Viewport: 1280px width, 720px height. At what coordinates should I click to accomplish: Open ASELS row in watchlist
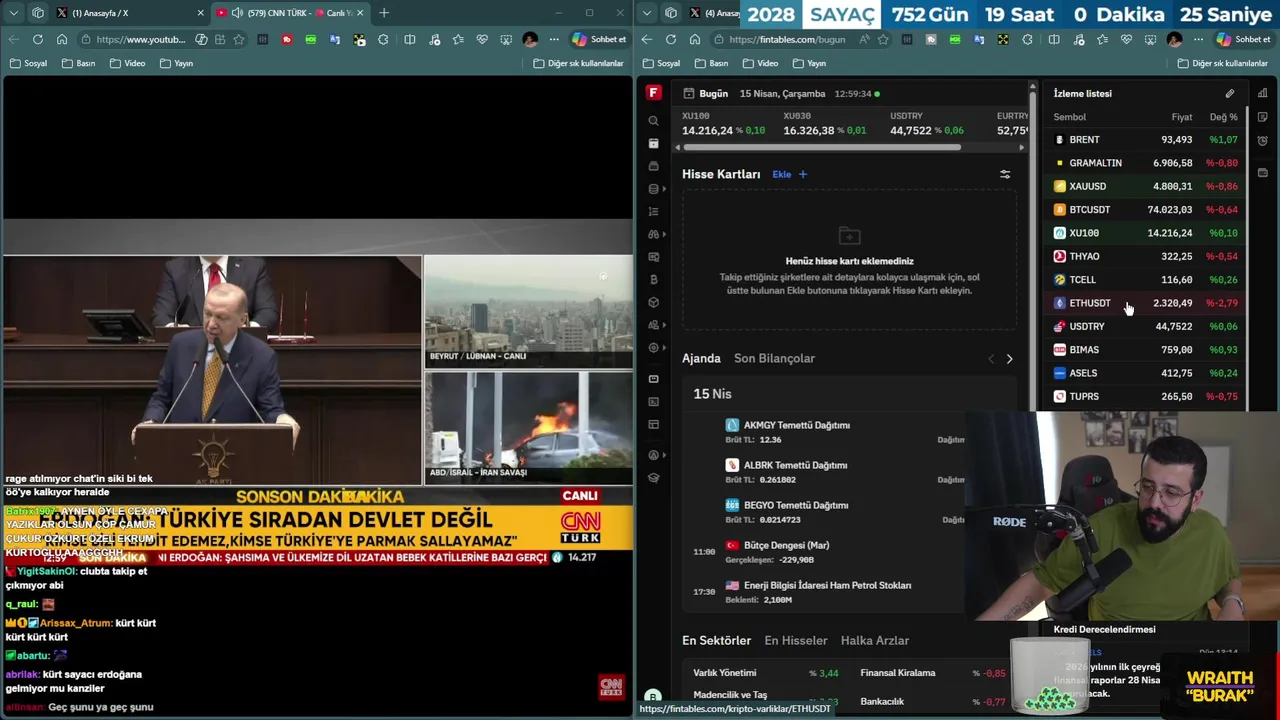click(1144, 373)
